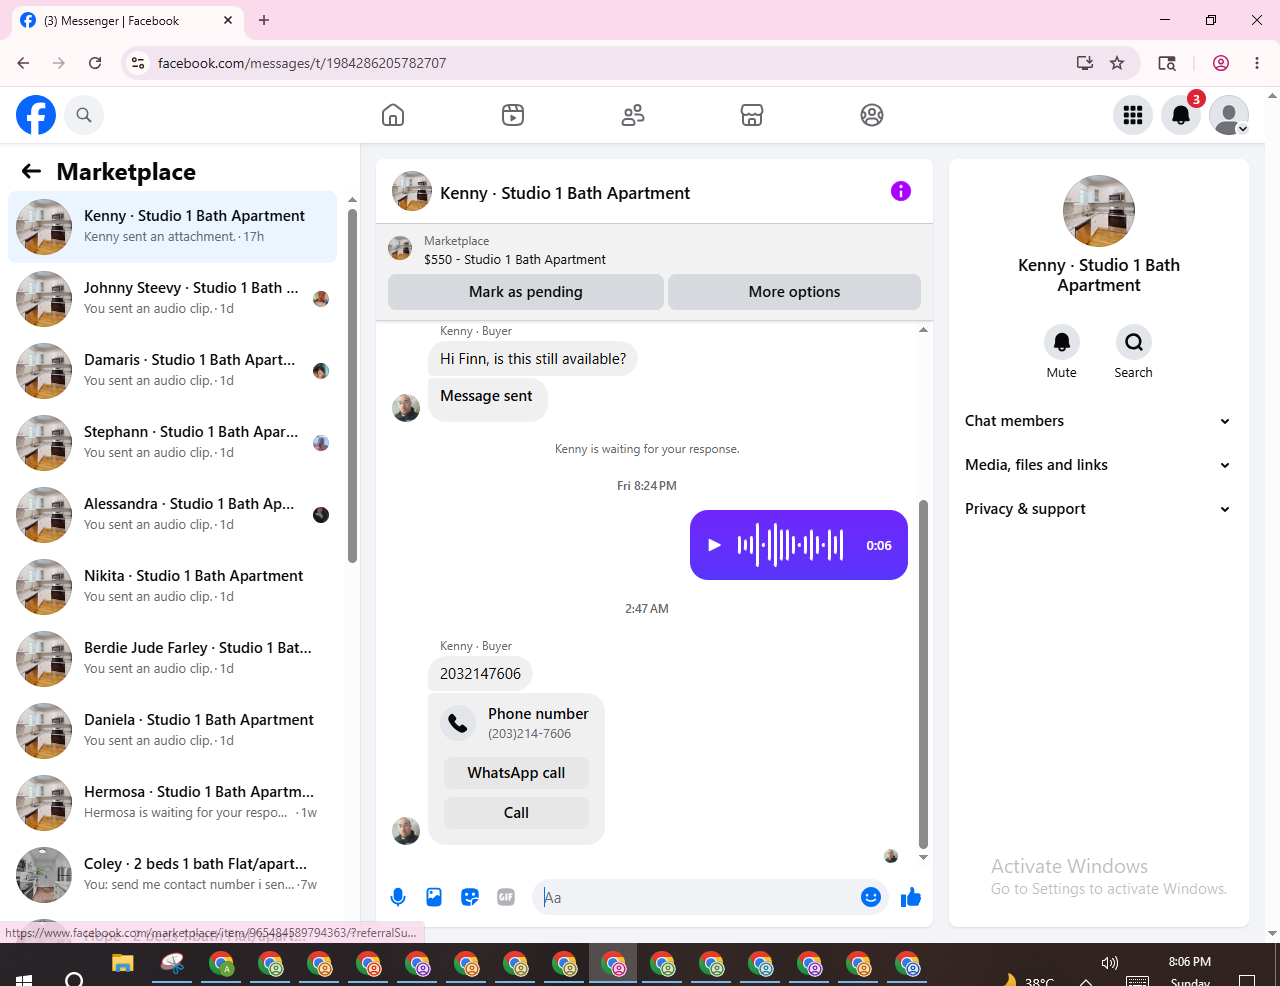Screen dimensions: 1280x986
Task: Open the Alessandra conversation
Action: click(172, 515)
